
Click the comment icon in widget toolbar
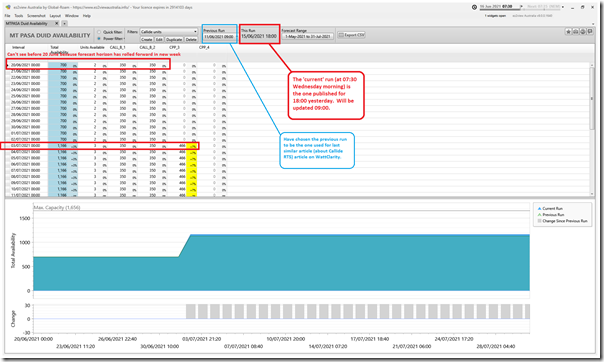click(x=590, y=32)
